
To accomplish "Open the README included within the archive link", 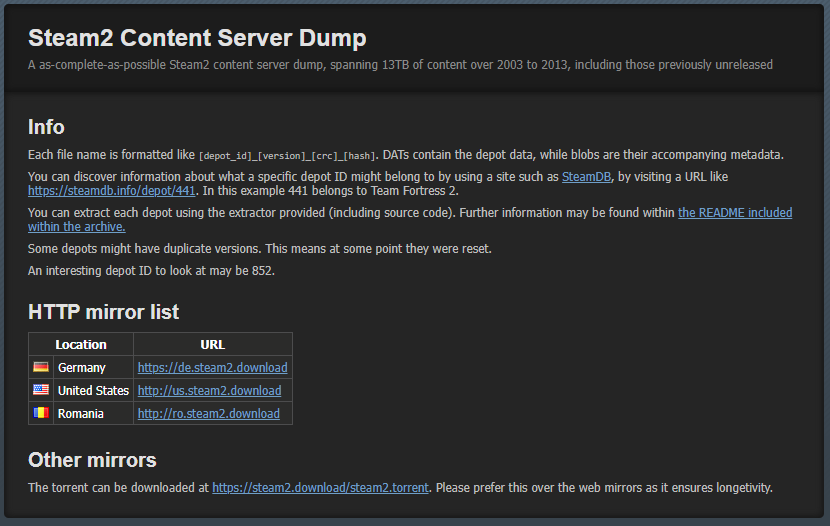I will coord(735,213).
